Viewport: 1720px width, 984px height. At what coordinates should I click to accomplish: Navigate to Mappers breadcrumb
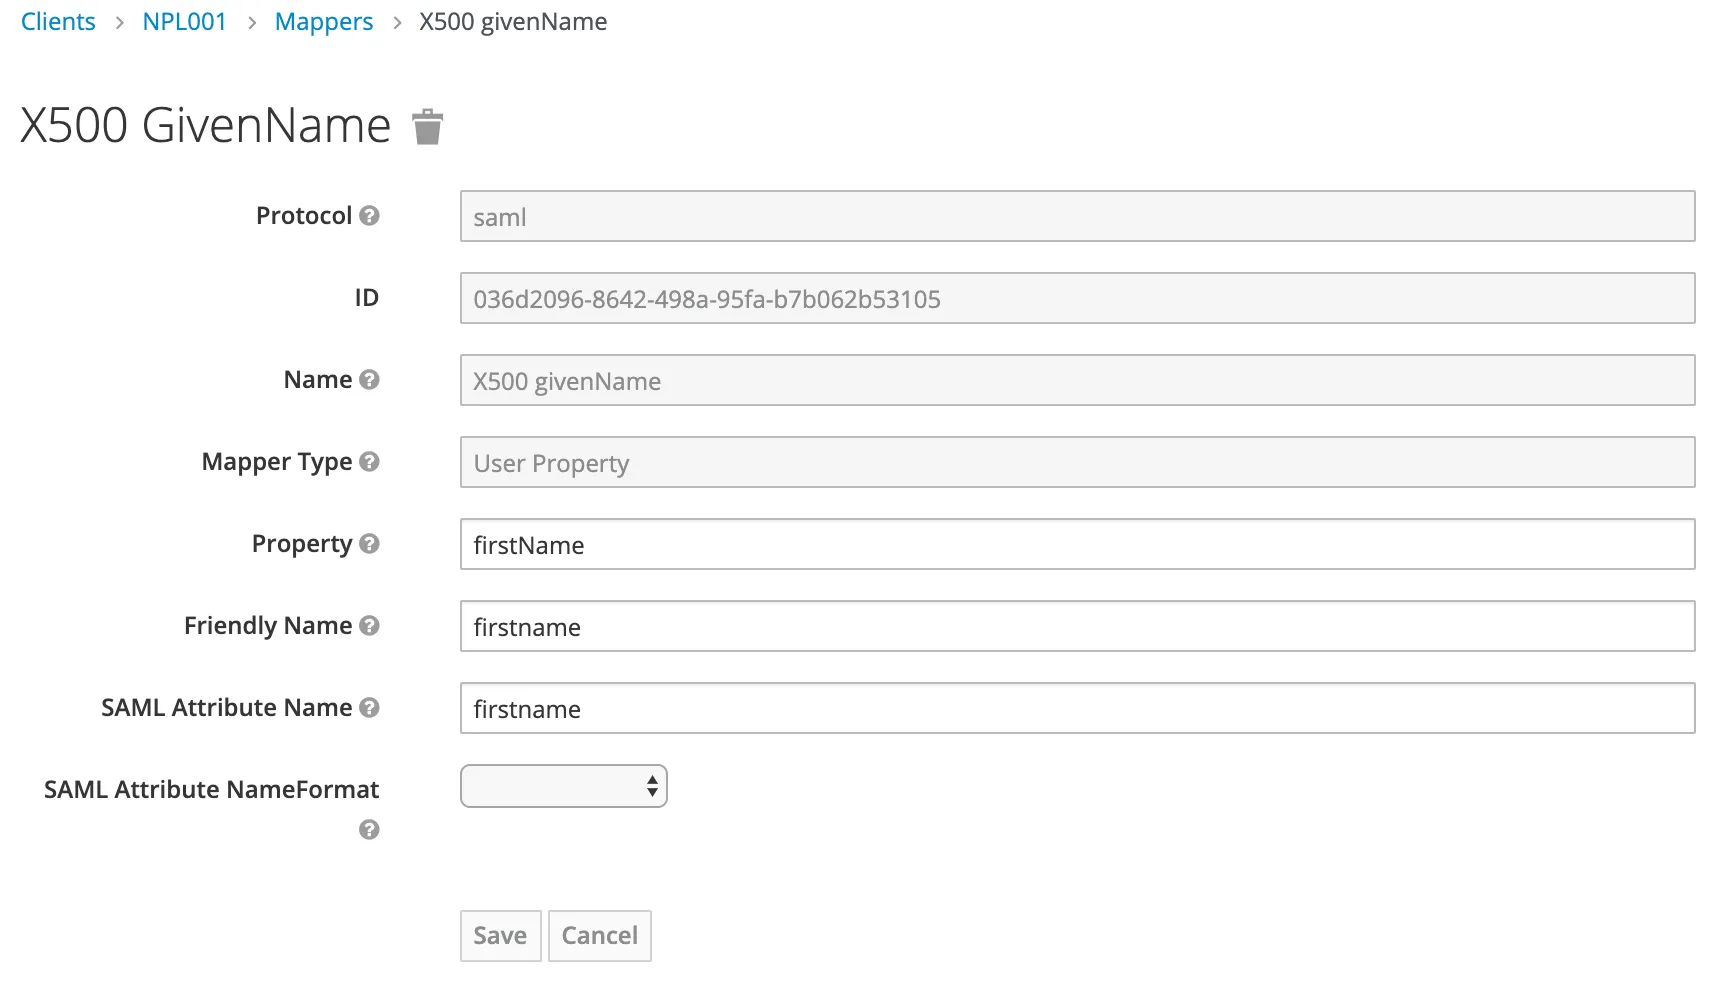(323, 22)
